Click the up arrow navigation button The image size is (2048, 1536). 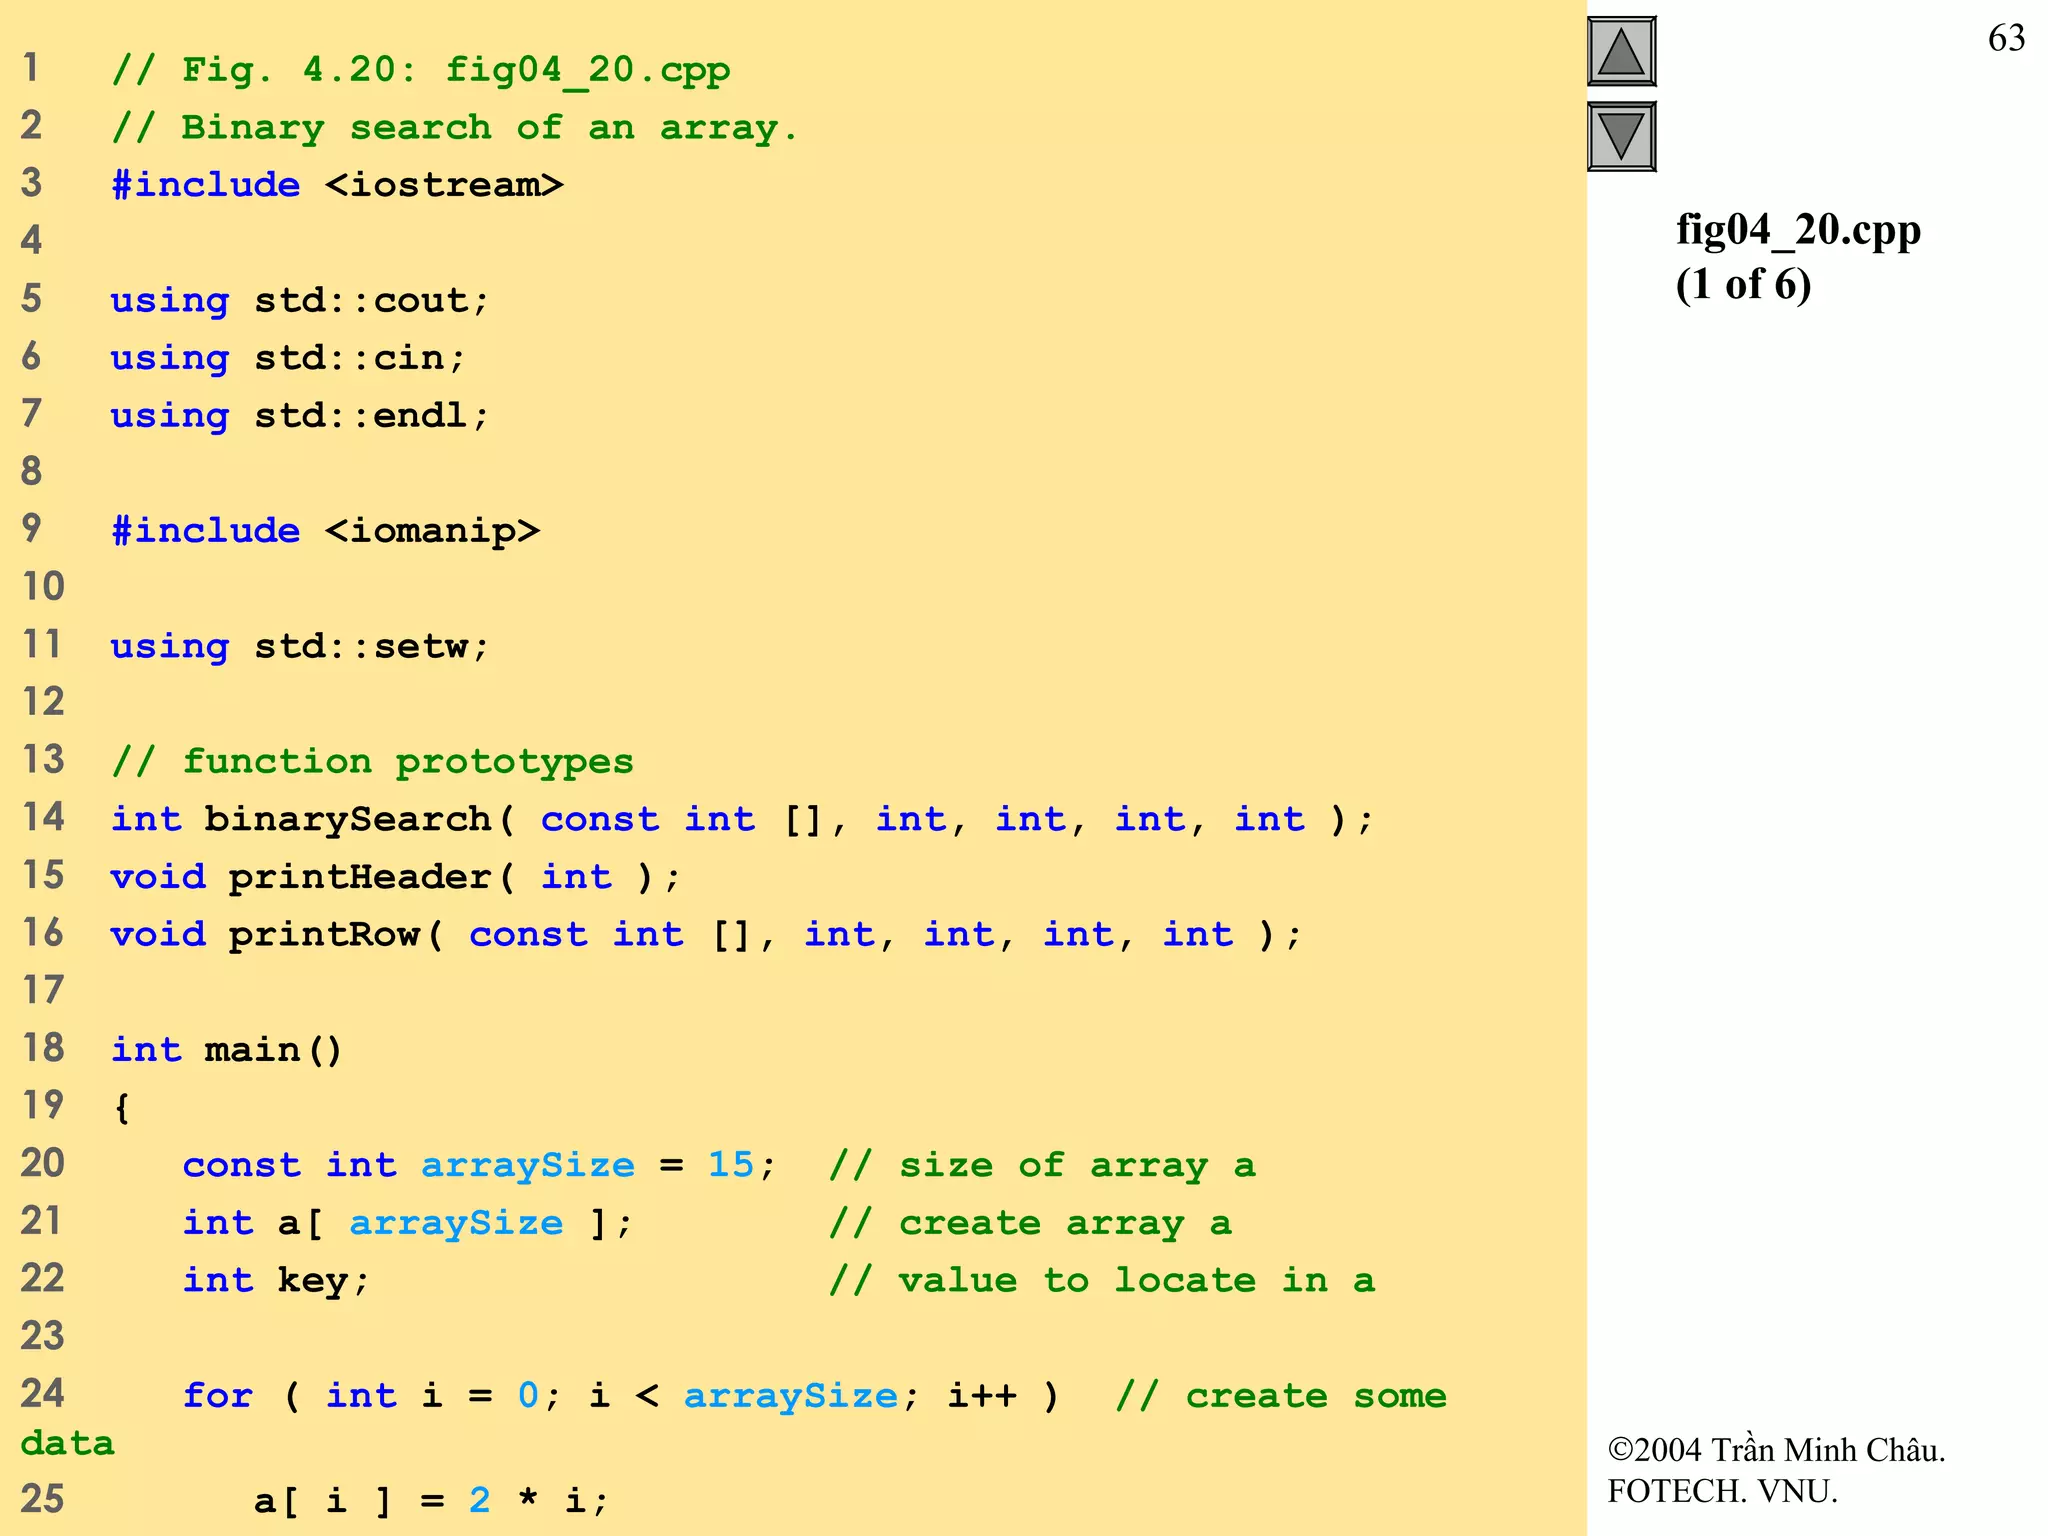tap(1621, 52)
